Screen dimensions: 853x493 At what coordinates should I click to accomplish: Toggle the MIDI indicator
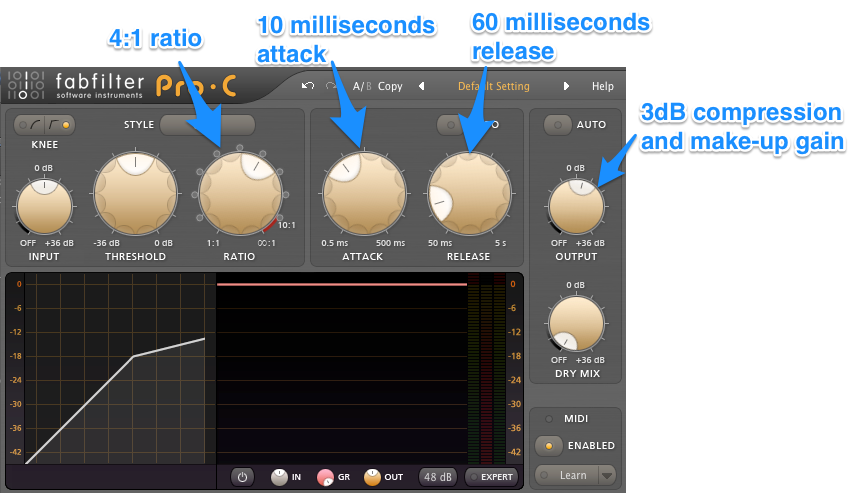tap(549, 419)
